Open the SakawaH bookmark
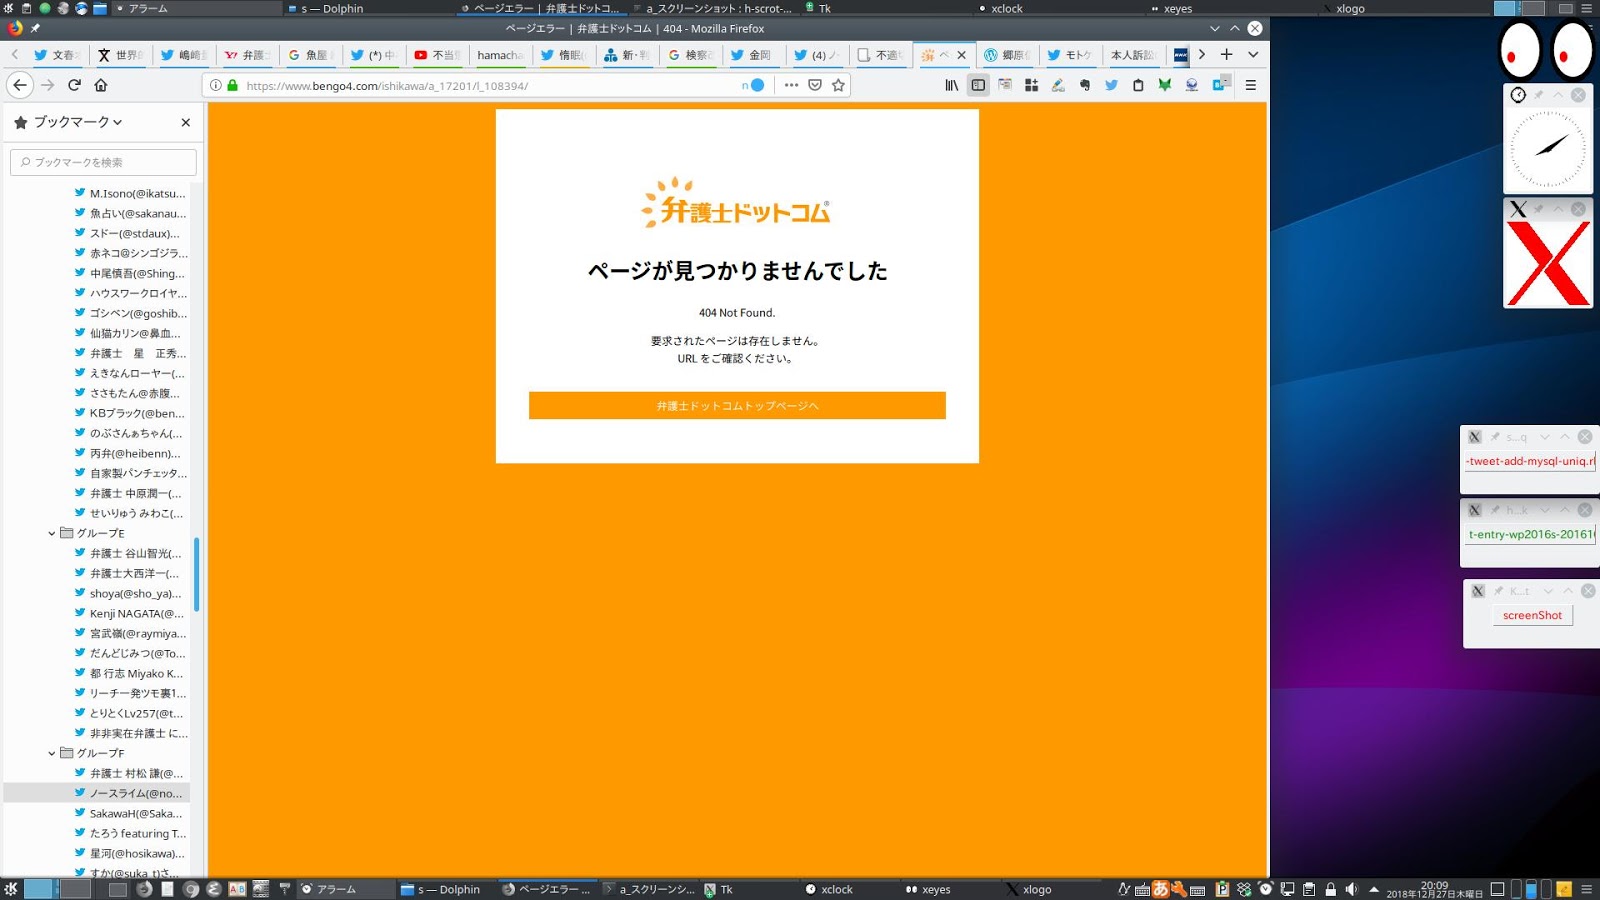This screenshot has width=1600, height=900. (128, 813)
